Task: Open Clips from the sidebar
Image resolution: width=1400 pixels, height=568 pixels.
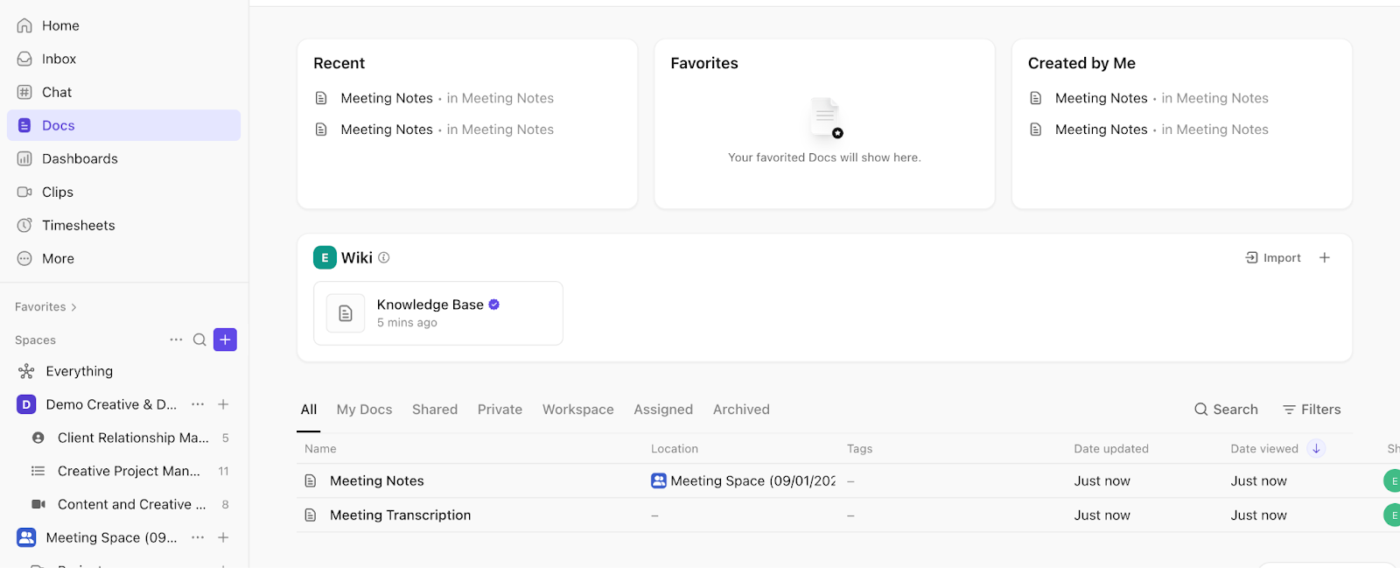Action: point(57,192)
